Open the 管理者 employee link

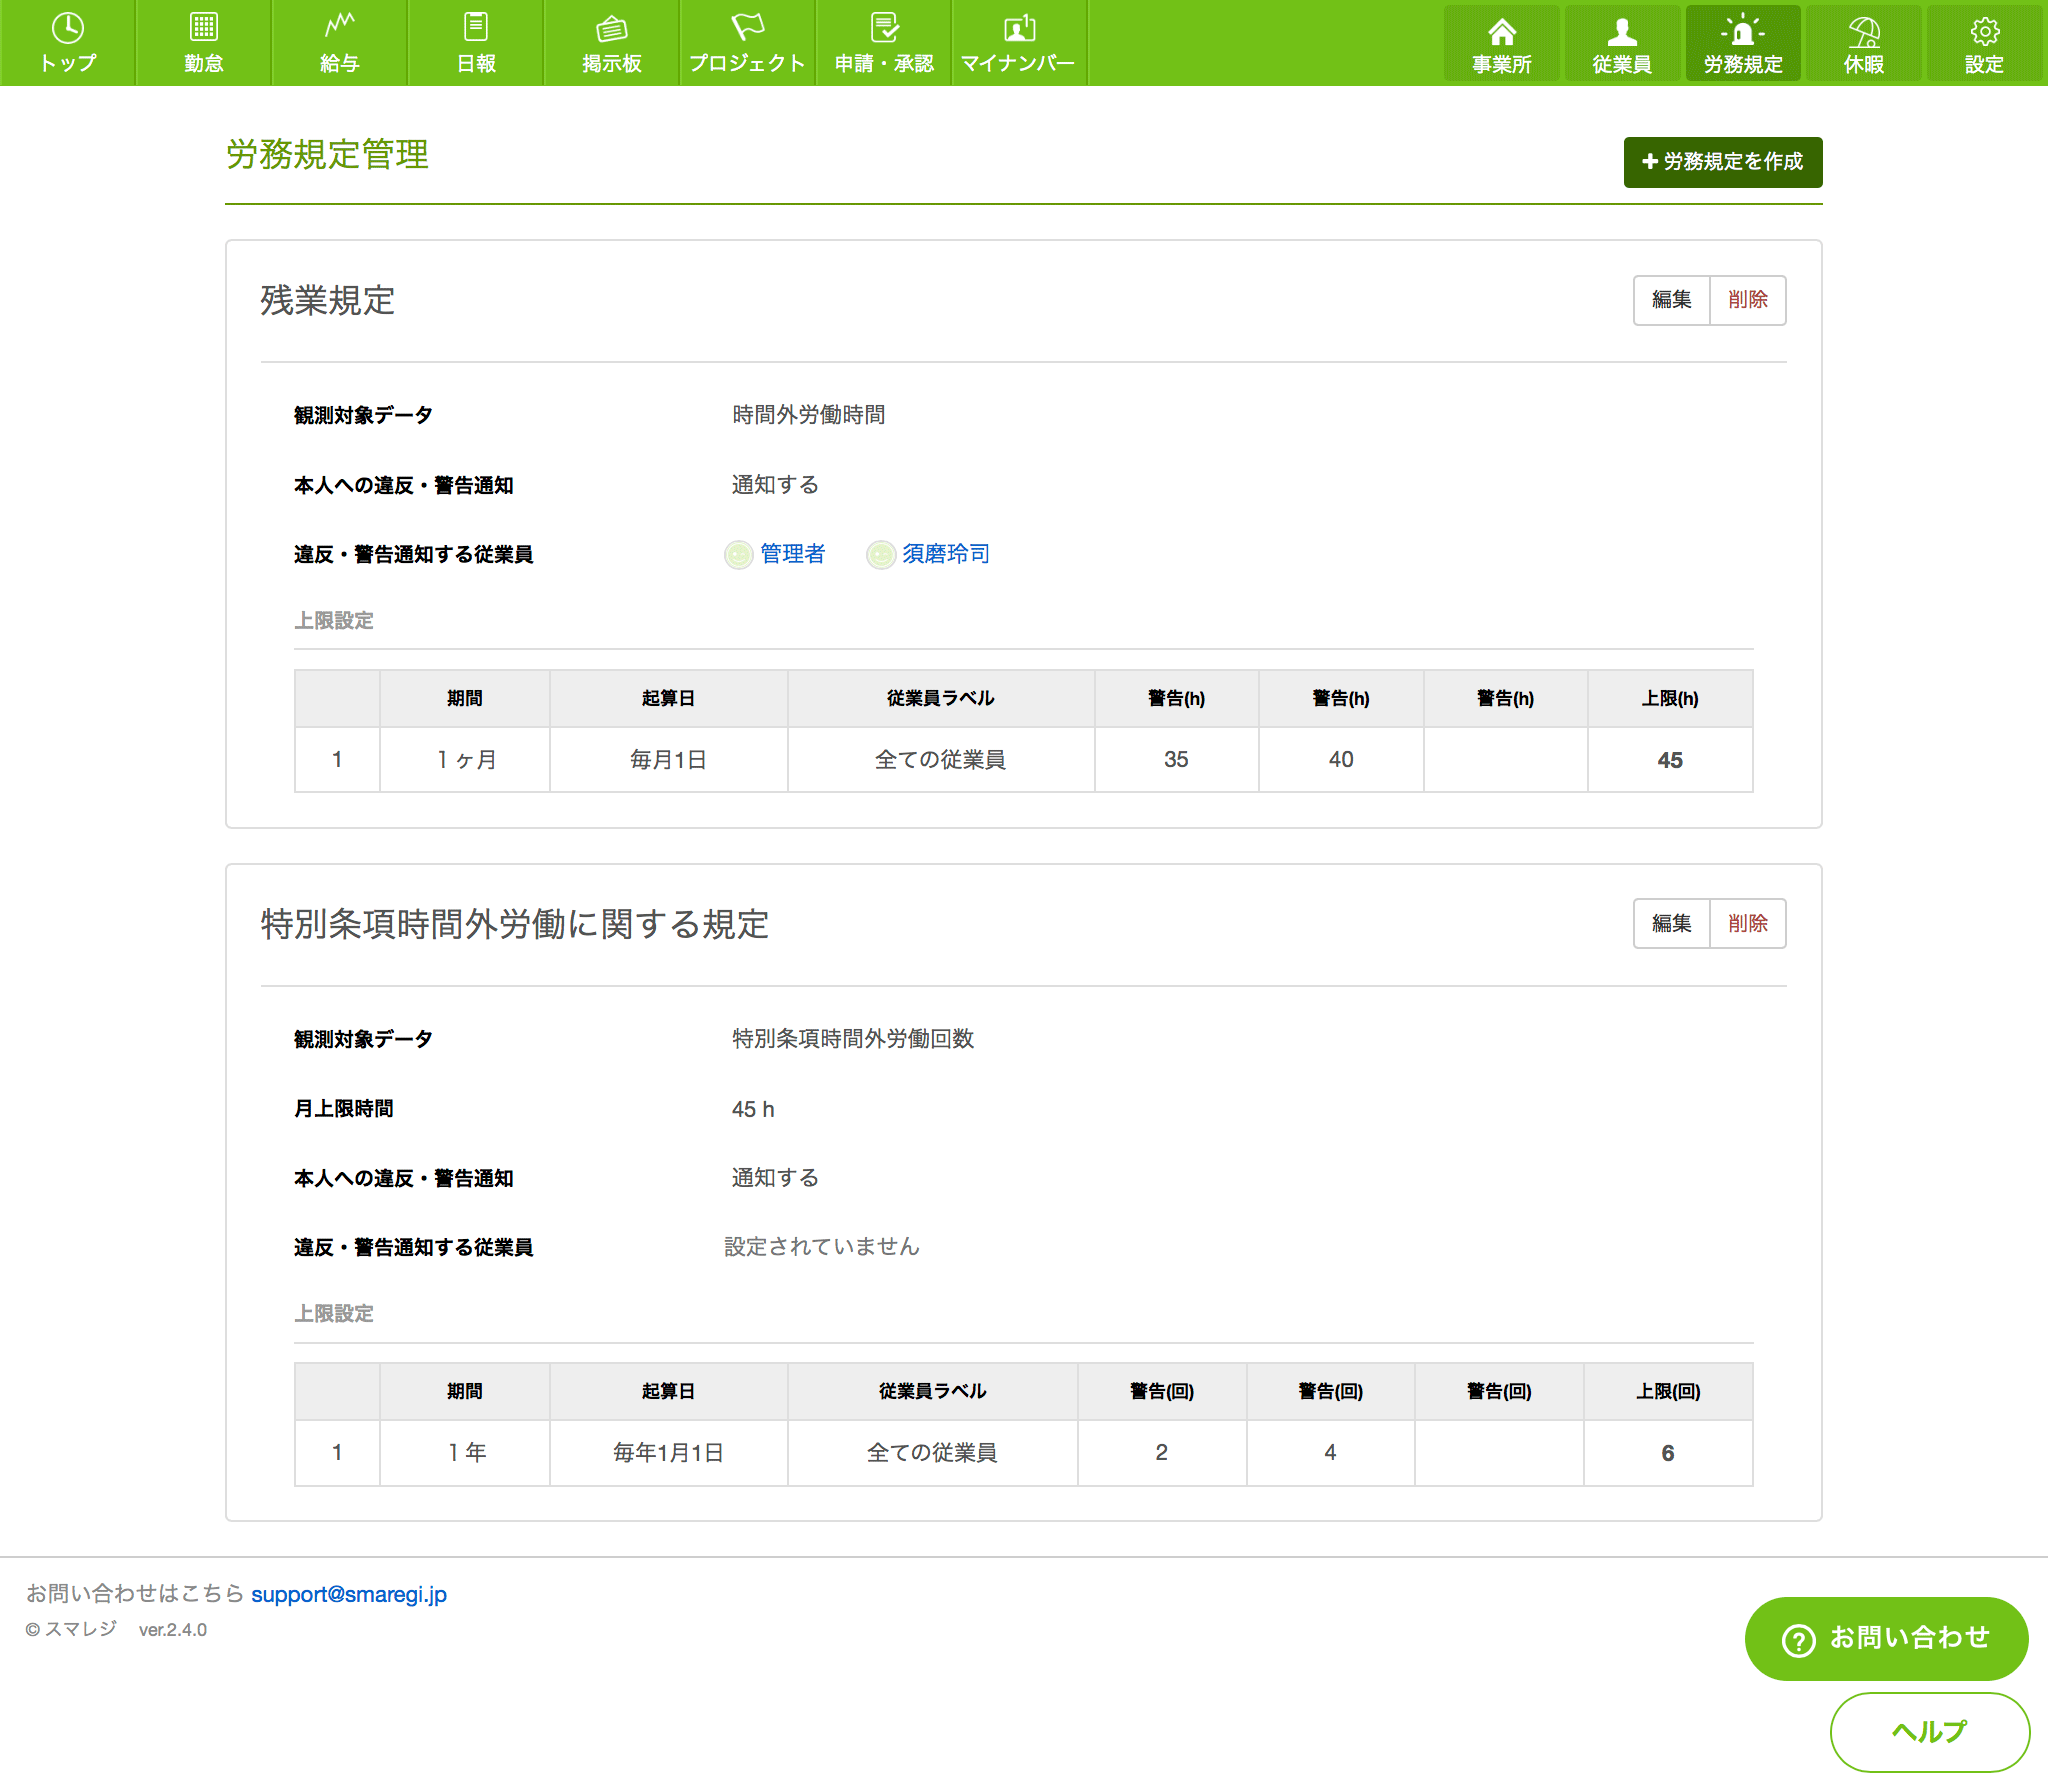point(792,554)
